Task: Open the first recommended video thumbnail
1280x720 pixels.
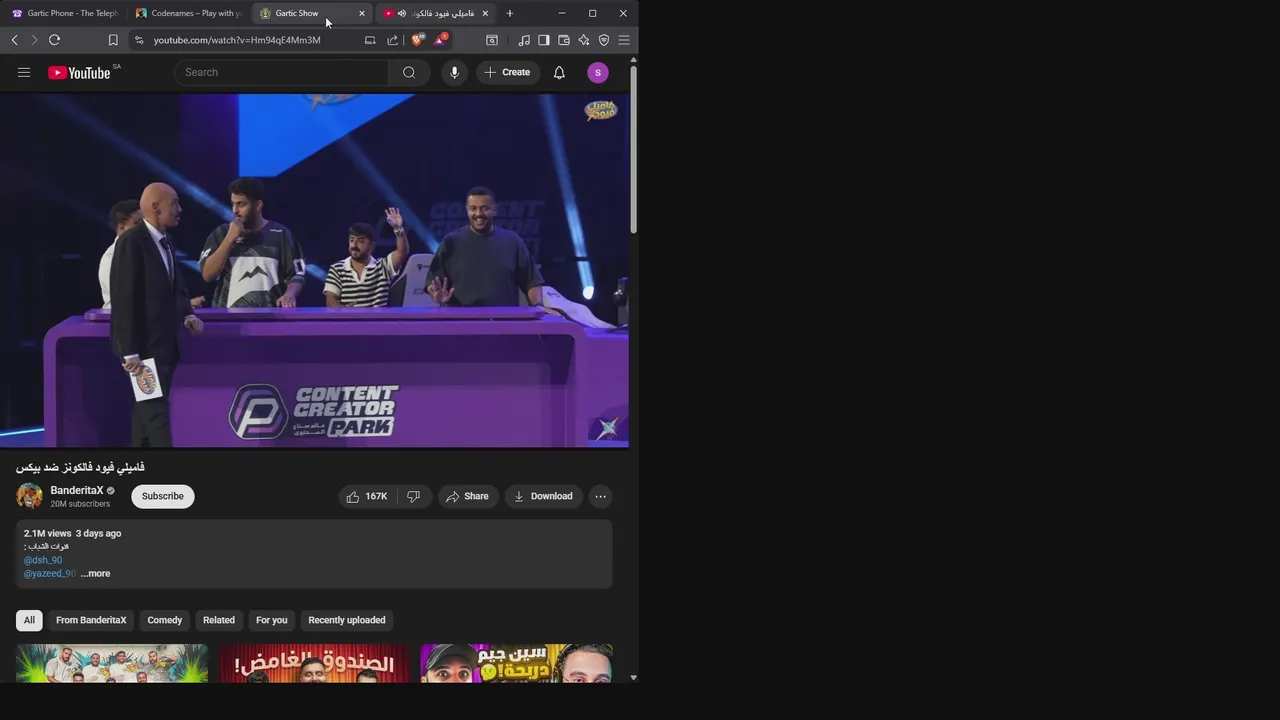Action: point(112,664)
